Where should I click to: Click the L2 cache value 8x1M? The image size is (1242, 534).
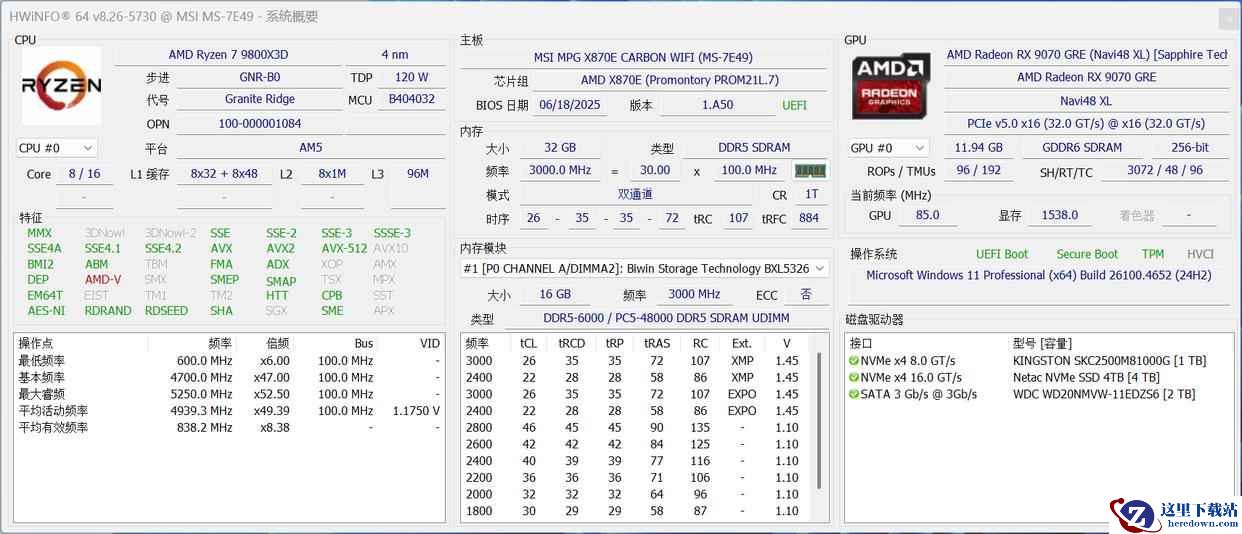[332, 174]
